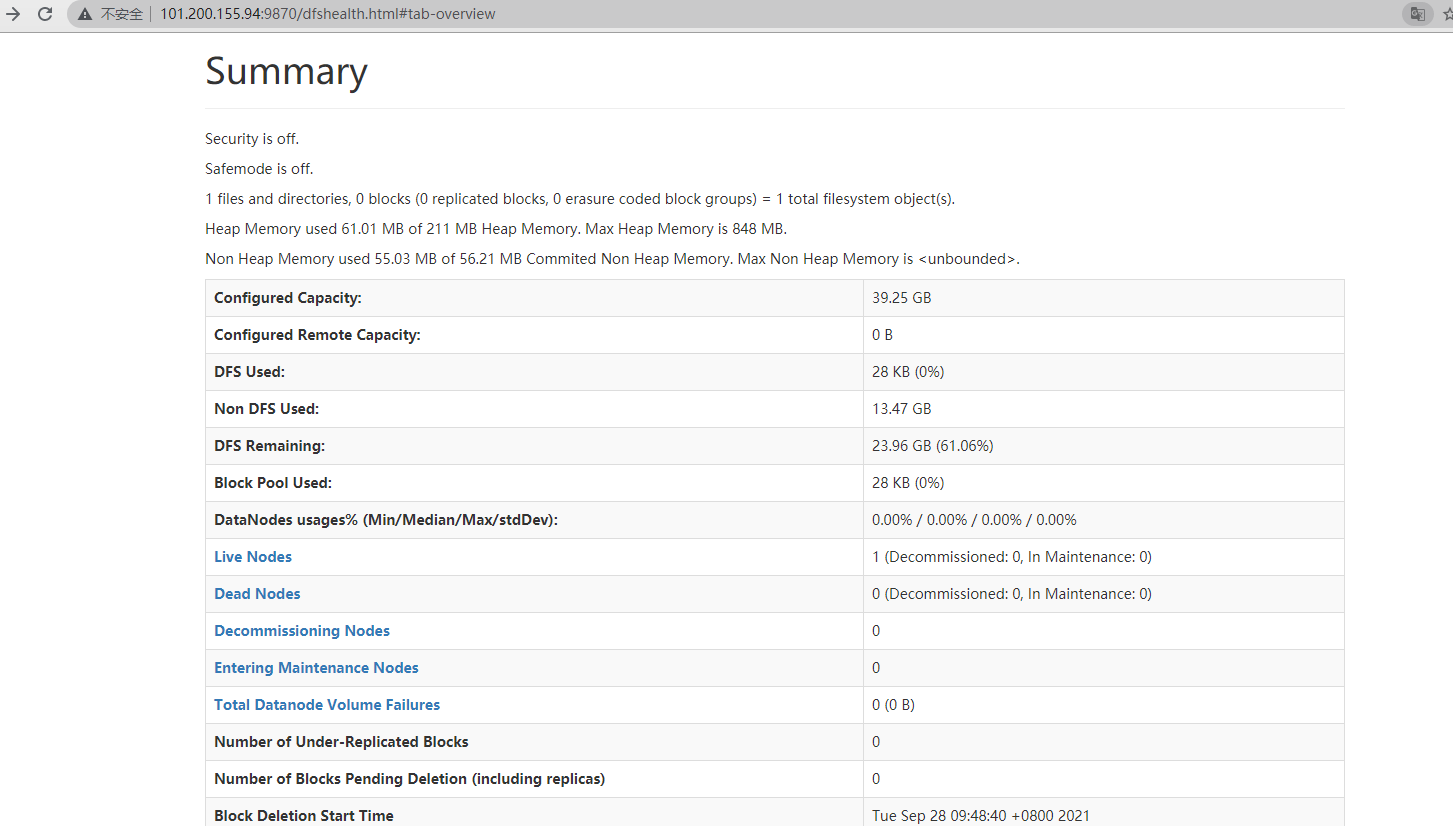1453x826 pixels.
Task: Click the Non DFS Used label
Action: (x=266, y=409)
